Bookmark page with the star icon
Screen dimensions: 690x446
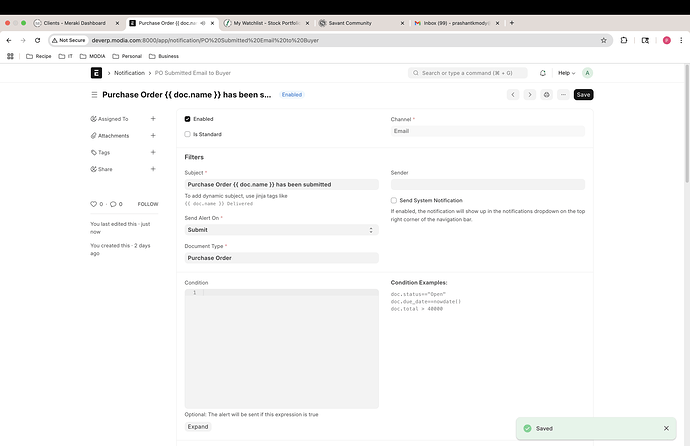[604, 40]
